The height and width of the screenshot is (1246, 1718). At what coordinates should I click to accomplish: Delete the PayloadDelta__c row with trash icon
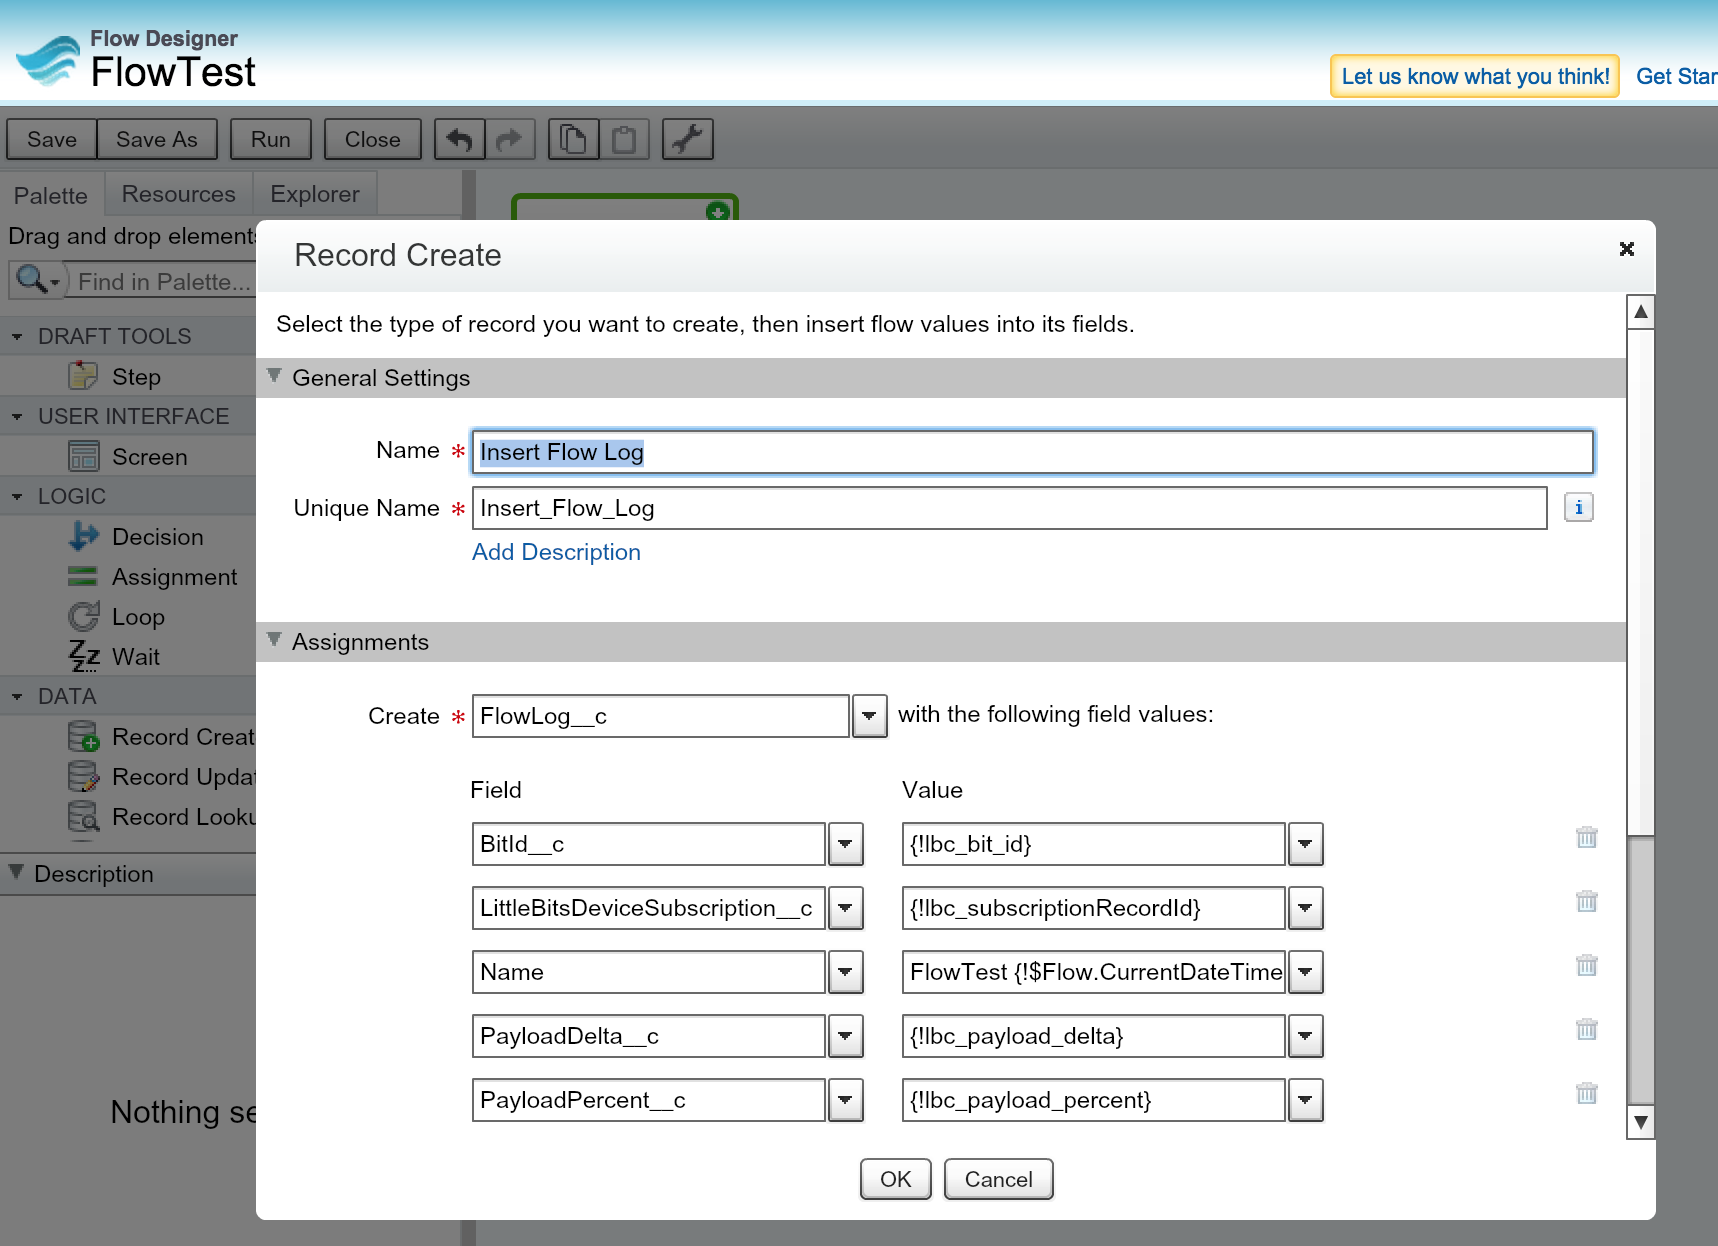1586,1030
